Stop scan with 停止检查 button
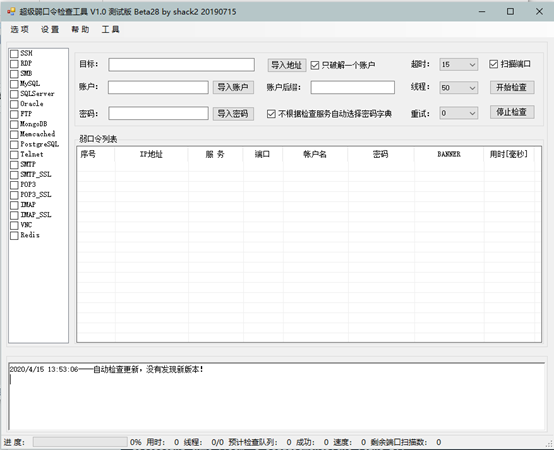 tap(512, 112)
